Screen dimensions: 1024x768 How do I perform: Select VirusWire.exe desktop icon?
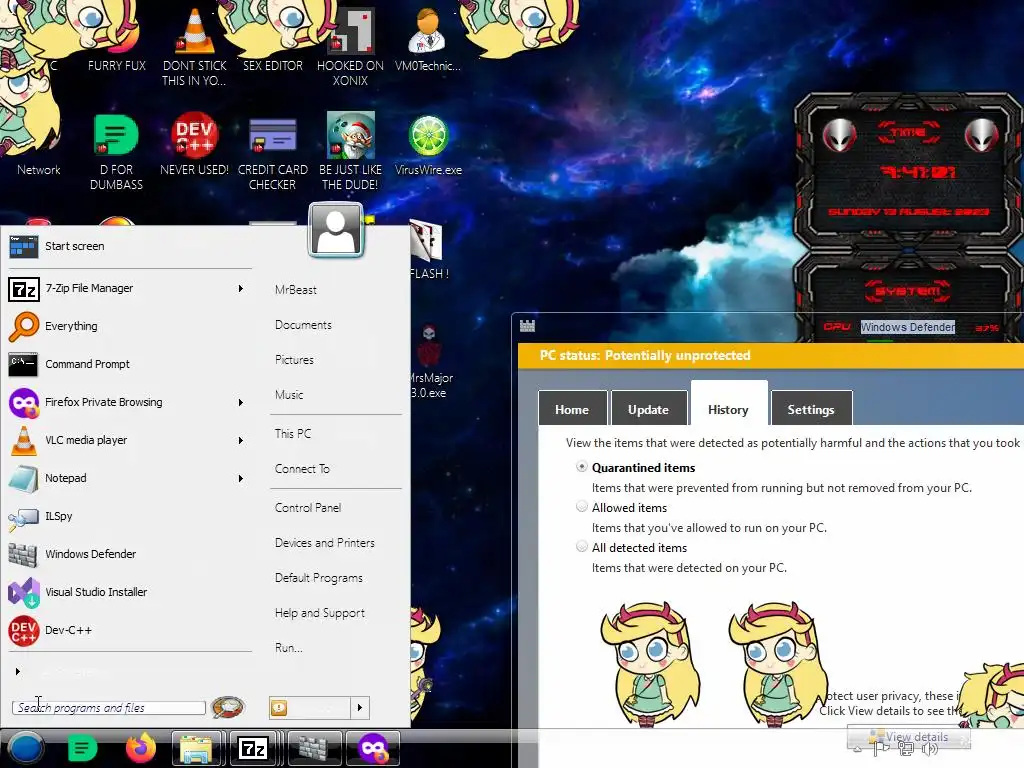click(x=428, y=145)
